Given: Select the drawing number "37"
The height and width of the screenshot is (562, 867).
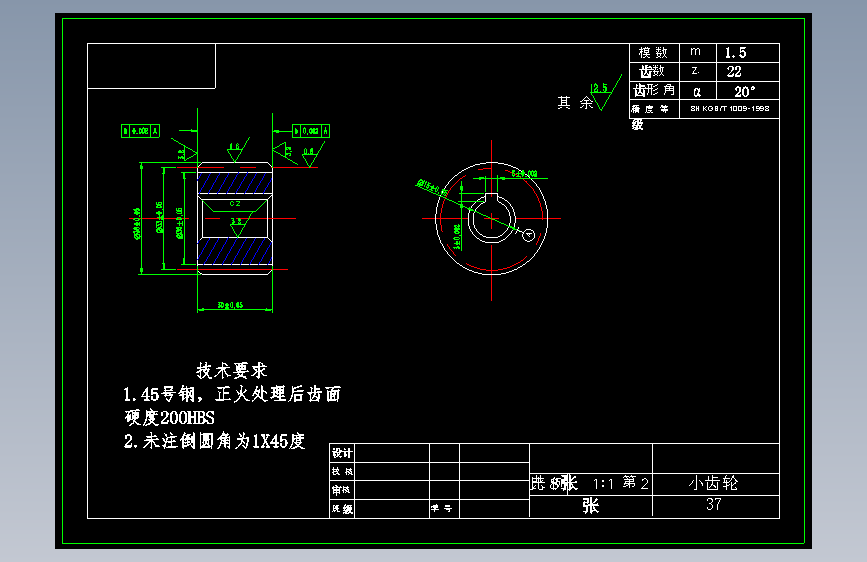Looking at the screenshot, I should [713, 504].
